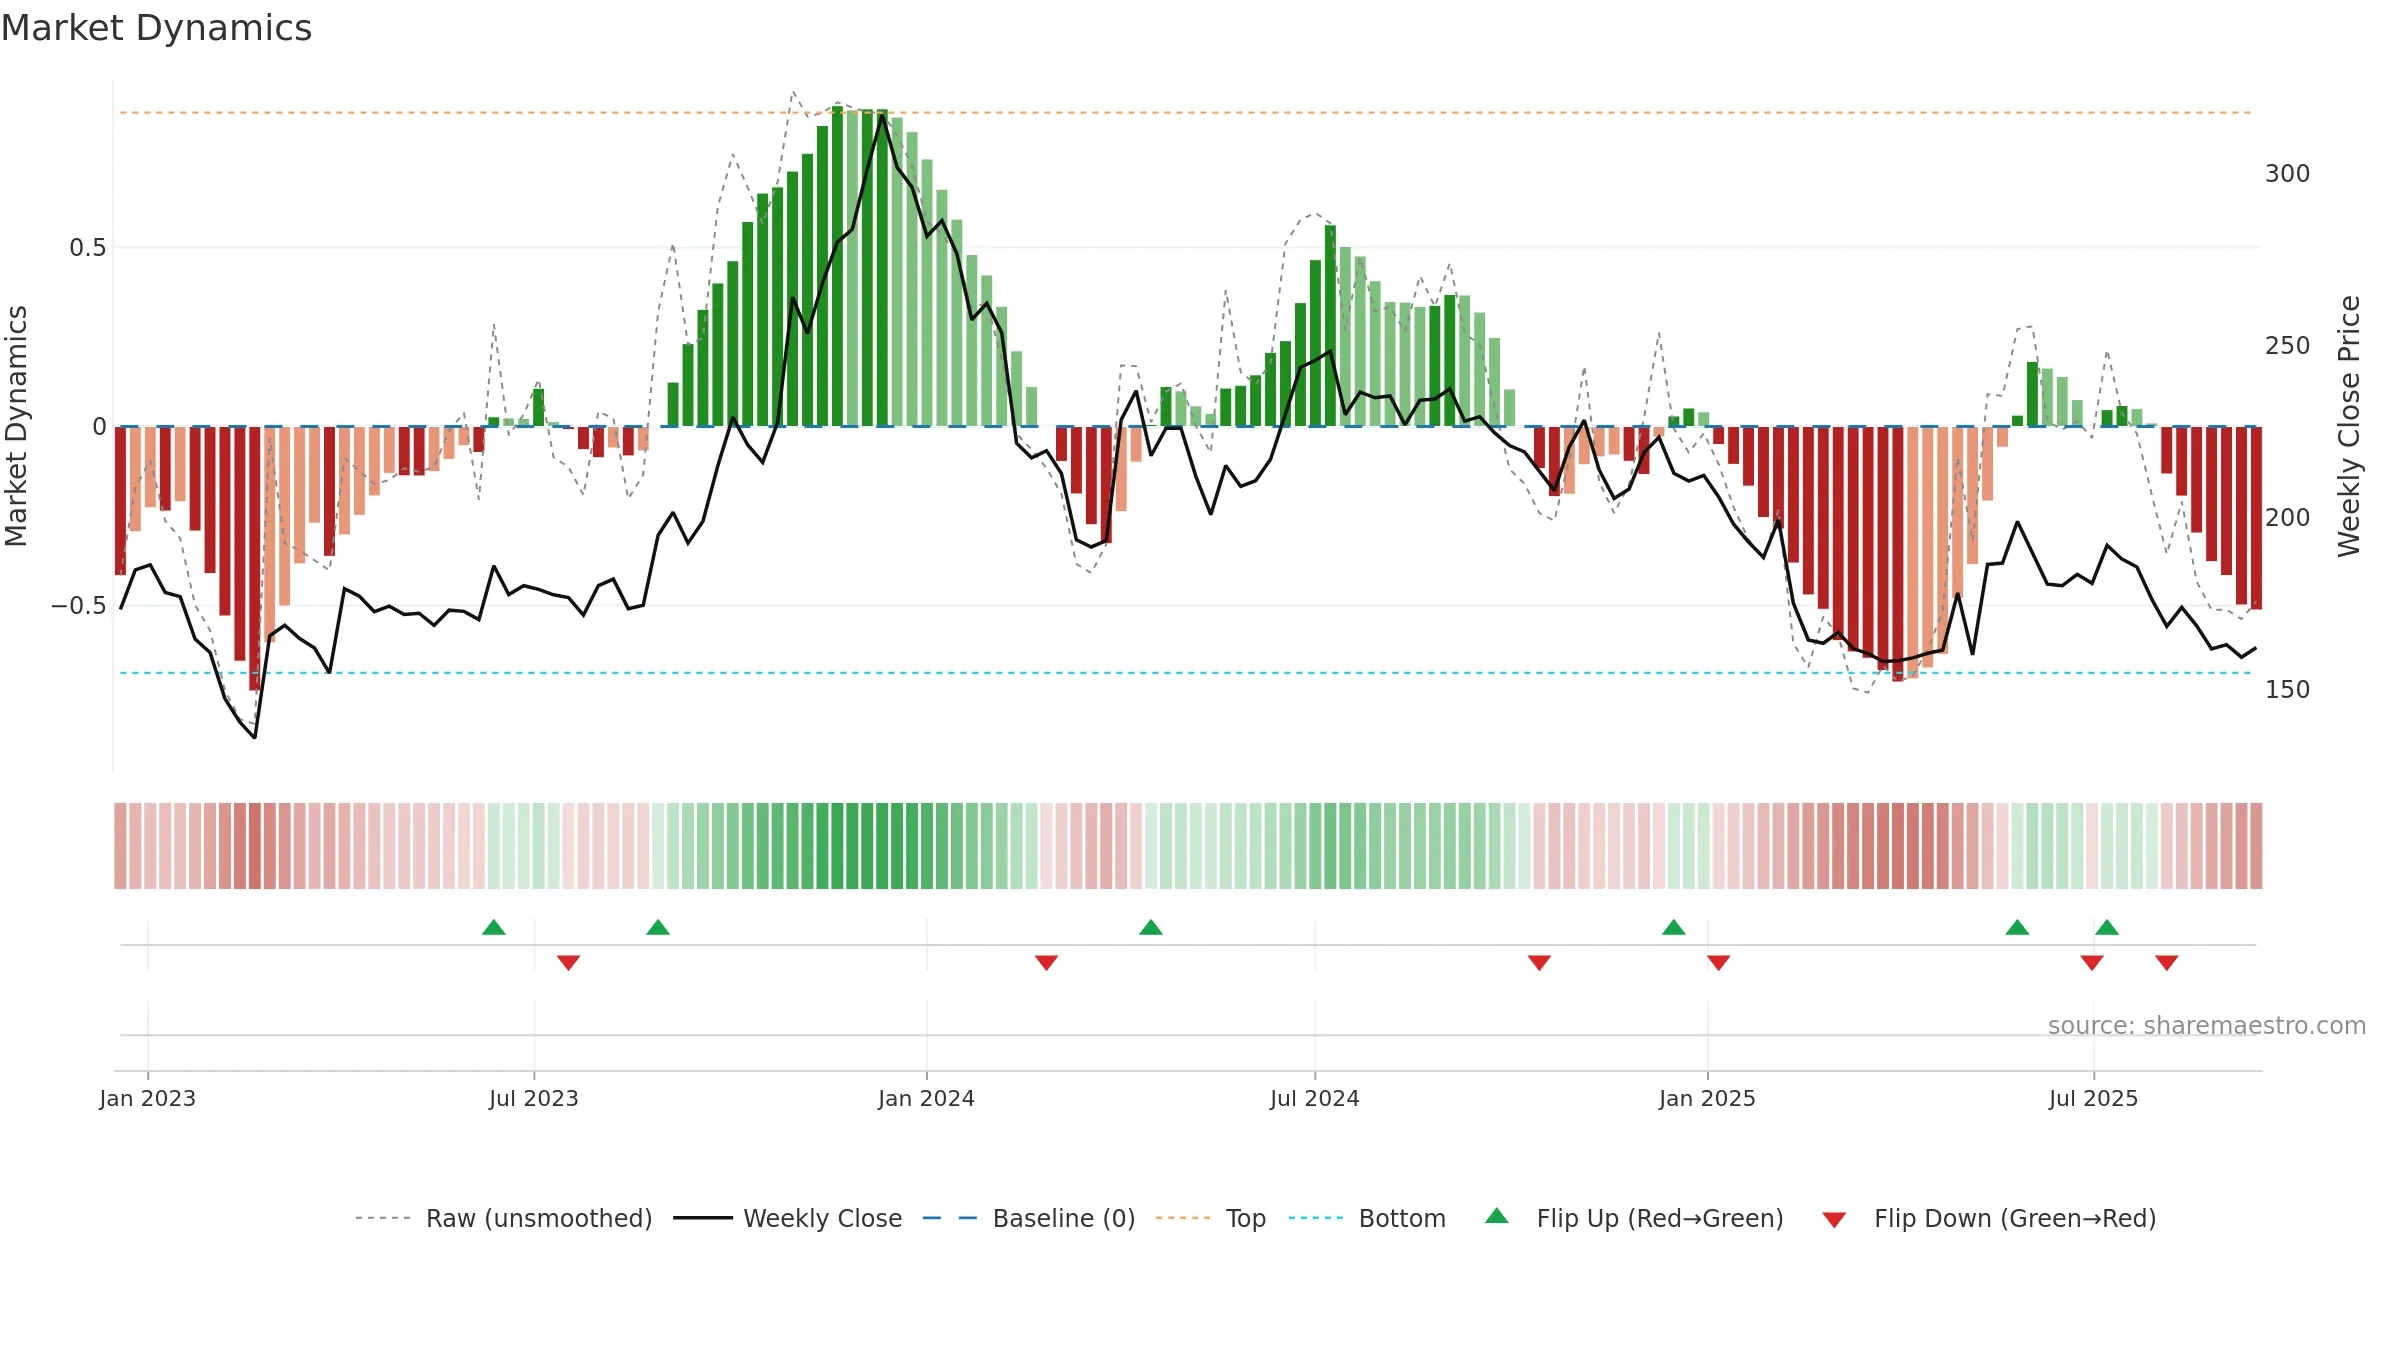The image size is (2400, 1350).
Task: Click the tallest dark green bar at the peak
Action: 837,266
